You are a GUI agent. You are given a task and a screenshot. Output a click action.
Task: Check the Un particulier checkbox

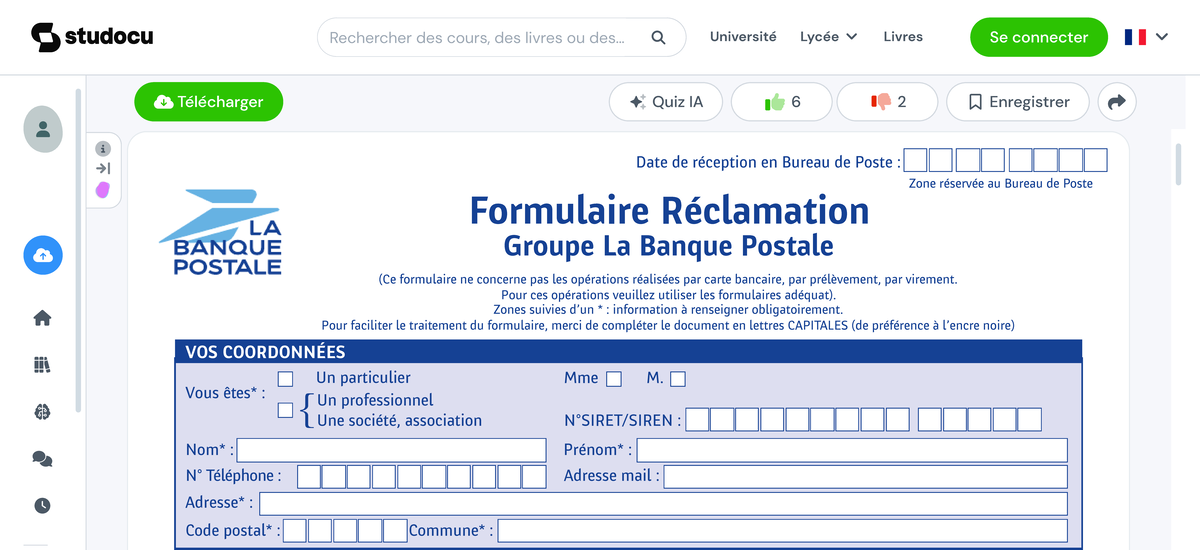point(286,378)
